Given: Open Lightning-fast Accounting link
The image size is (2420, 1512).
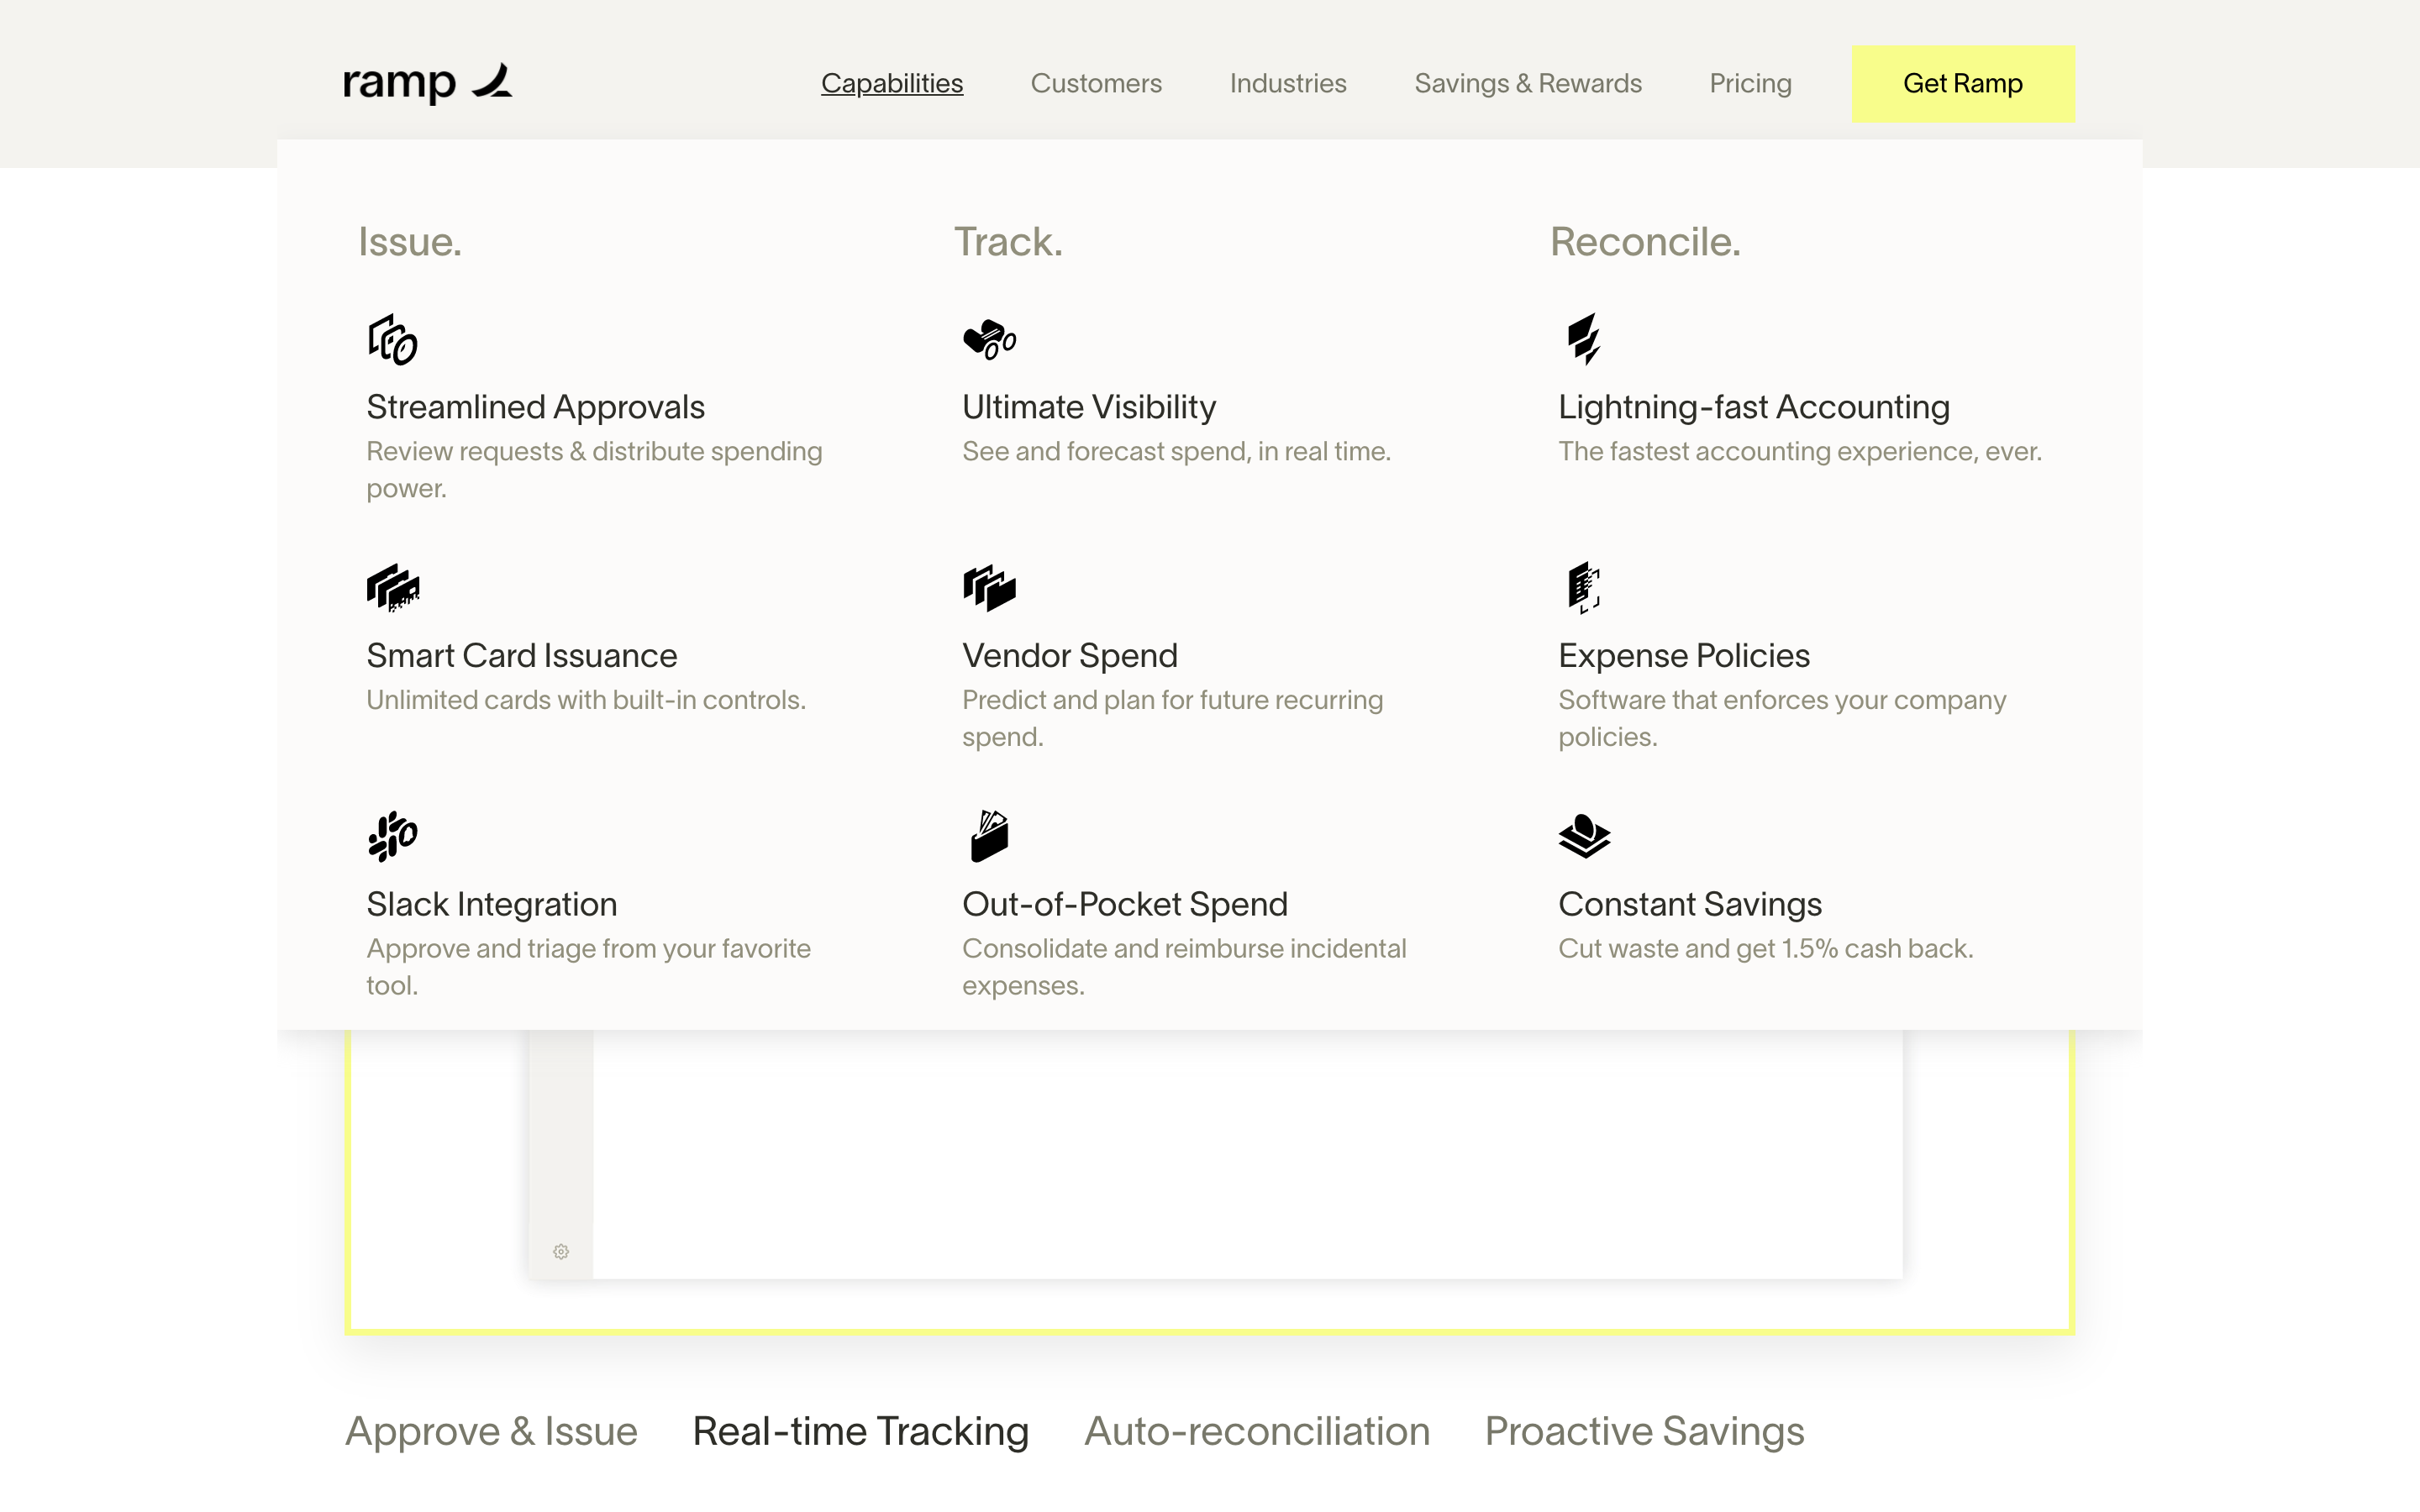Looking at the screenshot, I should (x=1753, y=407).
